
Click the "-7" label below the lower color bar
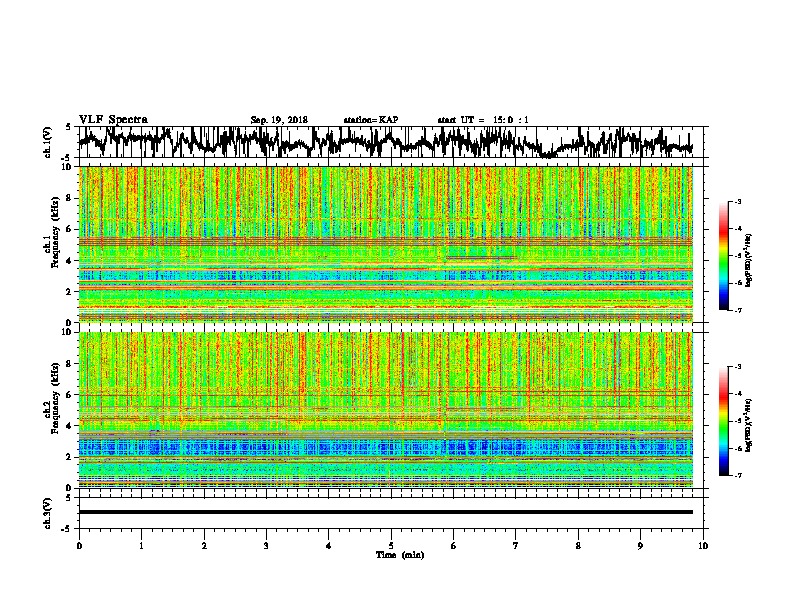(x=737, y=475)
